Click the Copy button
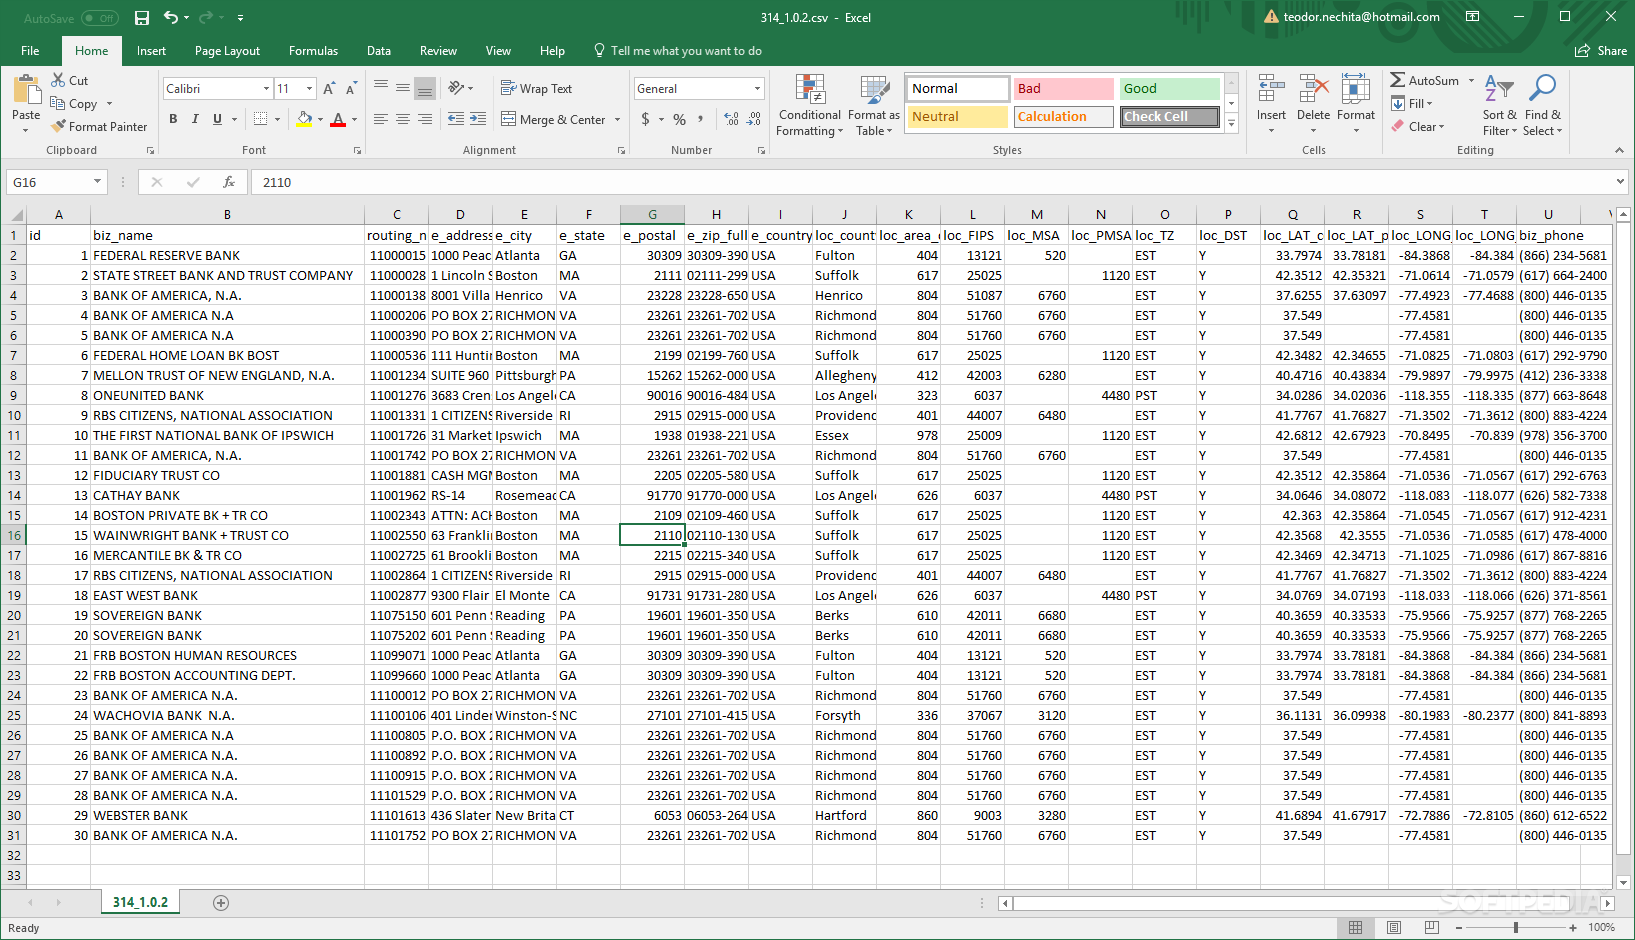1635x940 pixels. click(x=75, y=104)
